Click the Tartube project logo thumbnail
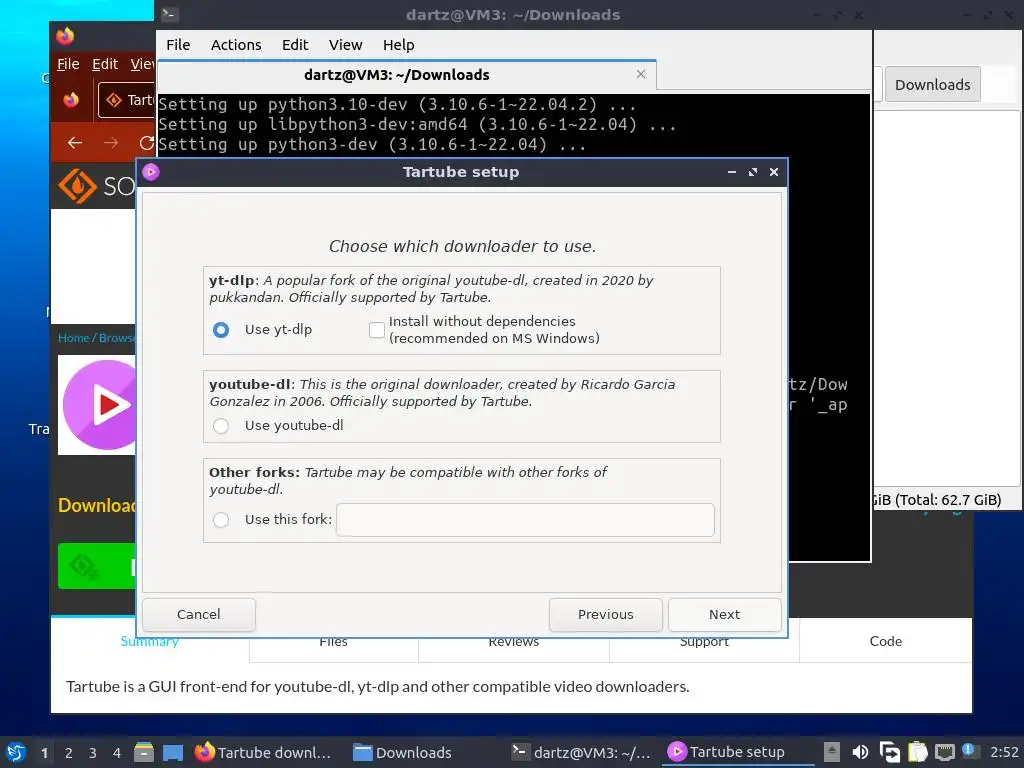This screenshot has width=1024, height=768. [x=97, y=405]
